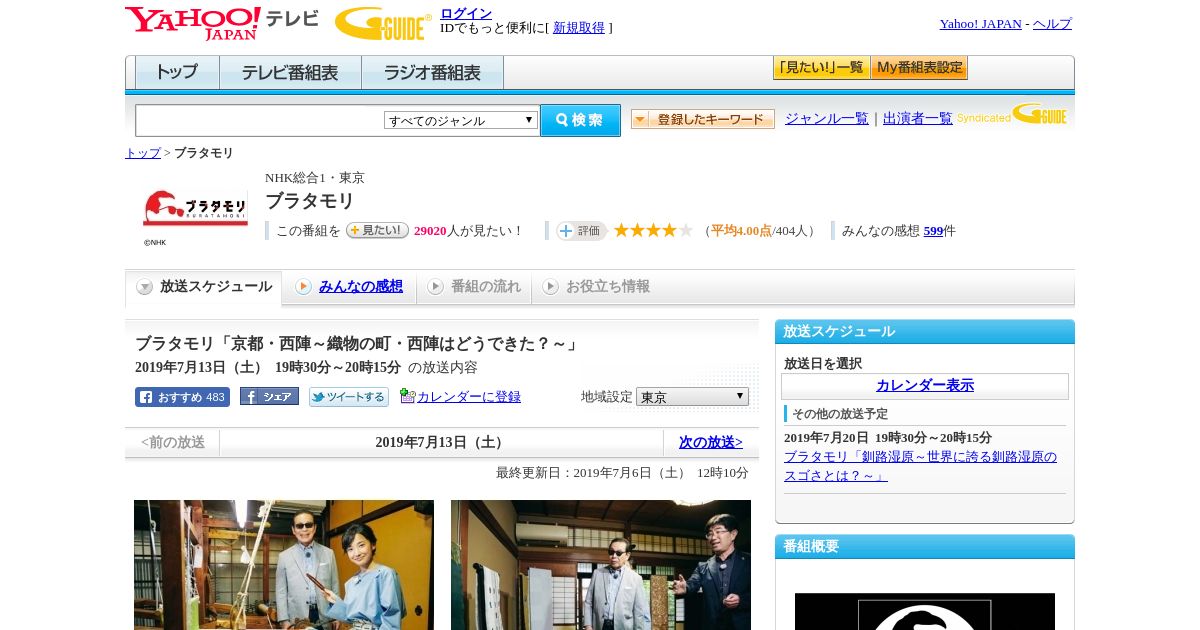Click 最終更新日:2019年7月6日 text
1200x630 pixels.
pyautogui.click(x=622, y=473)
